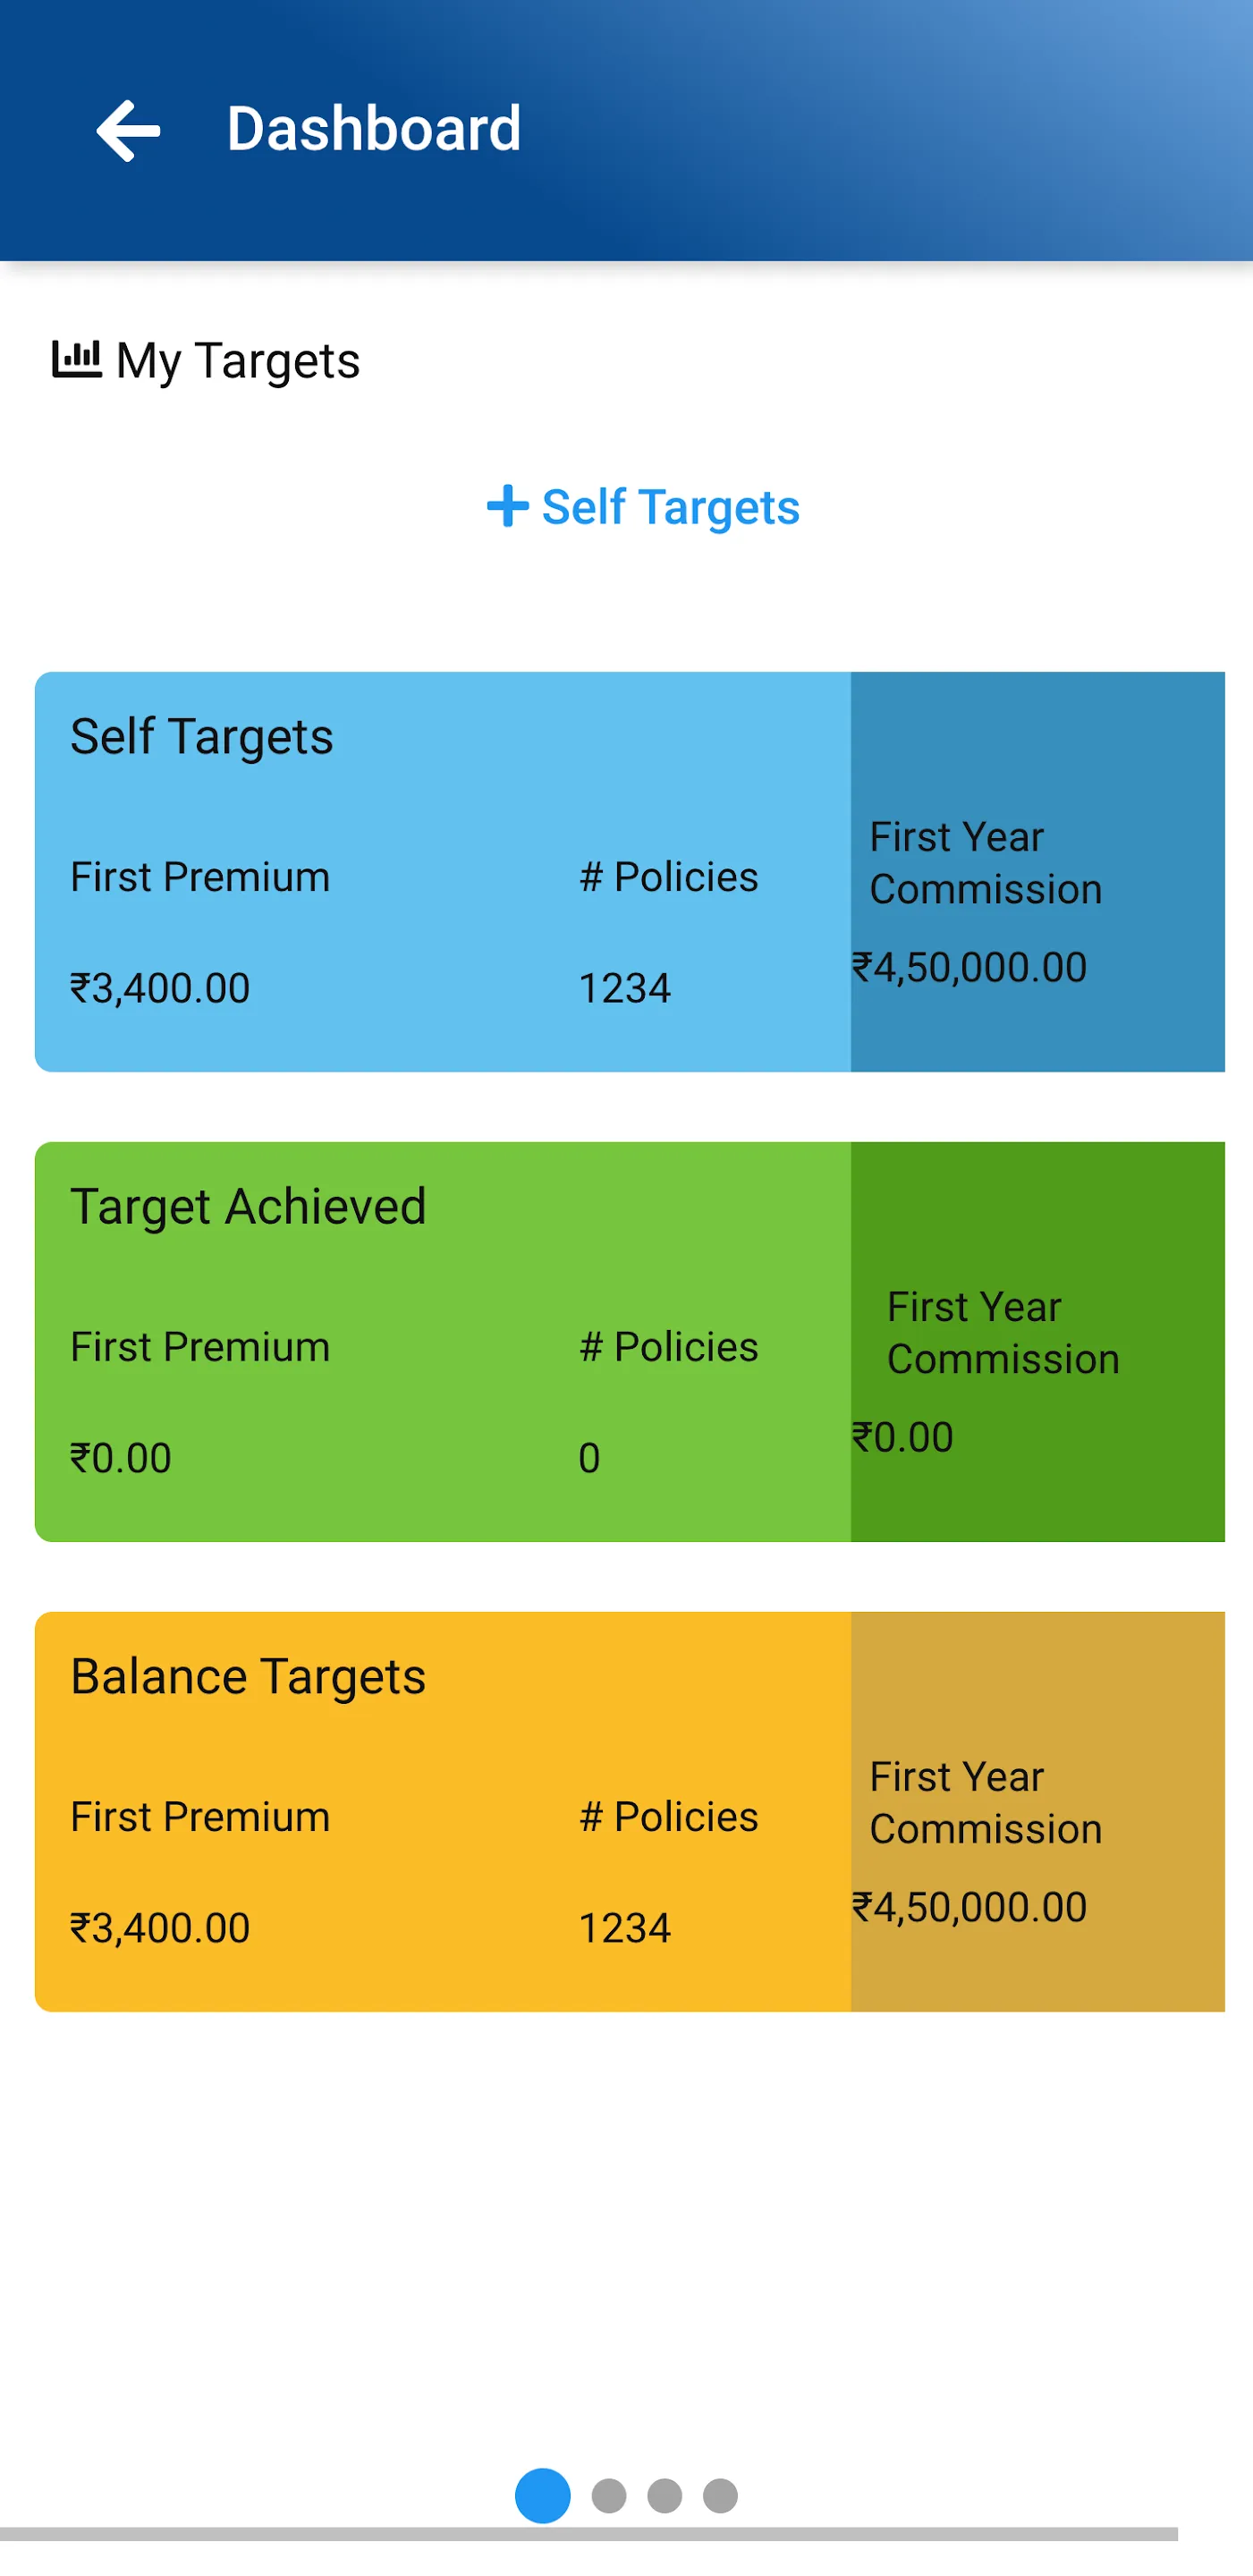Open the Self Targets link
Image resolution: width=1253 pixels, height=2576 pixels.
click(669, 508)
